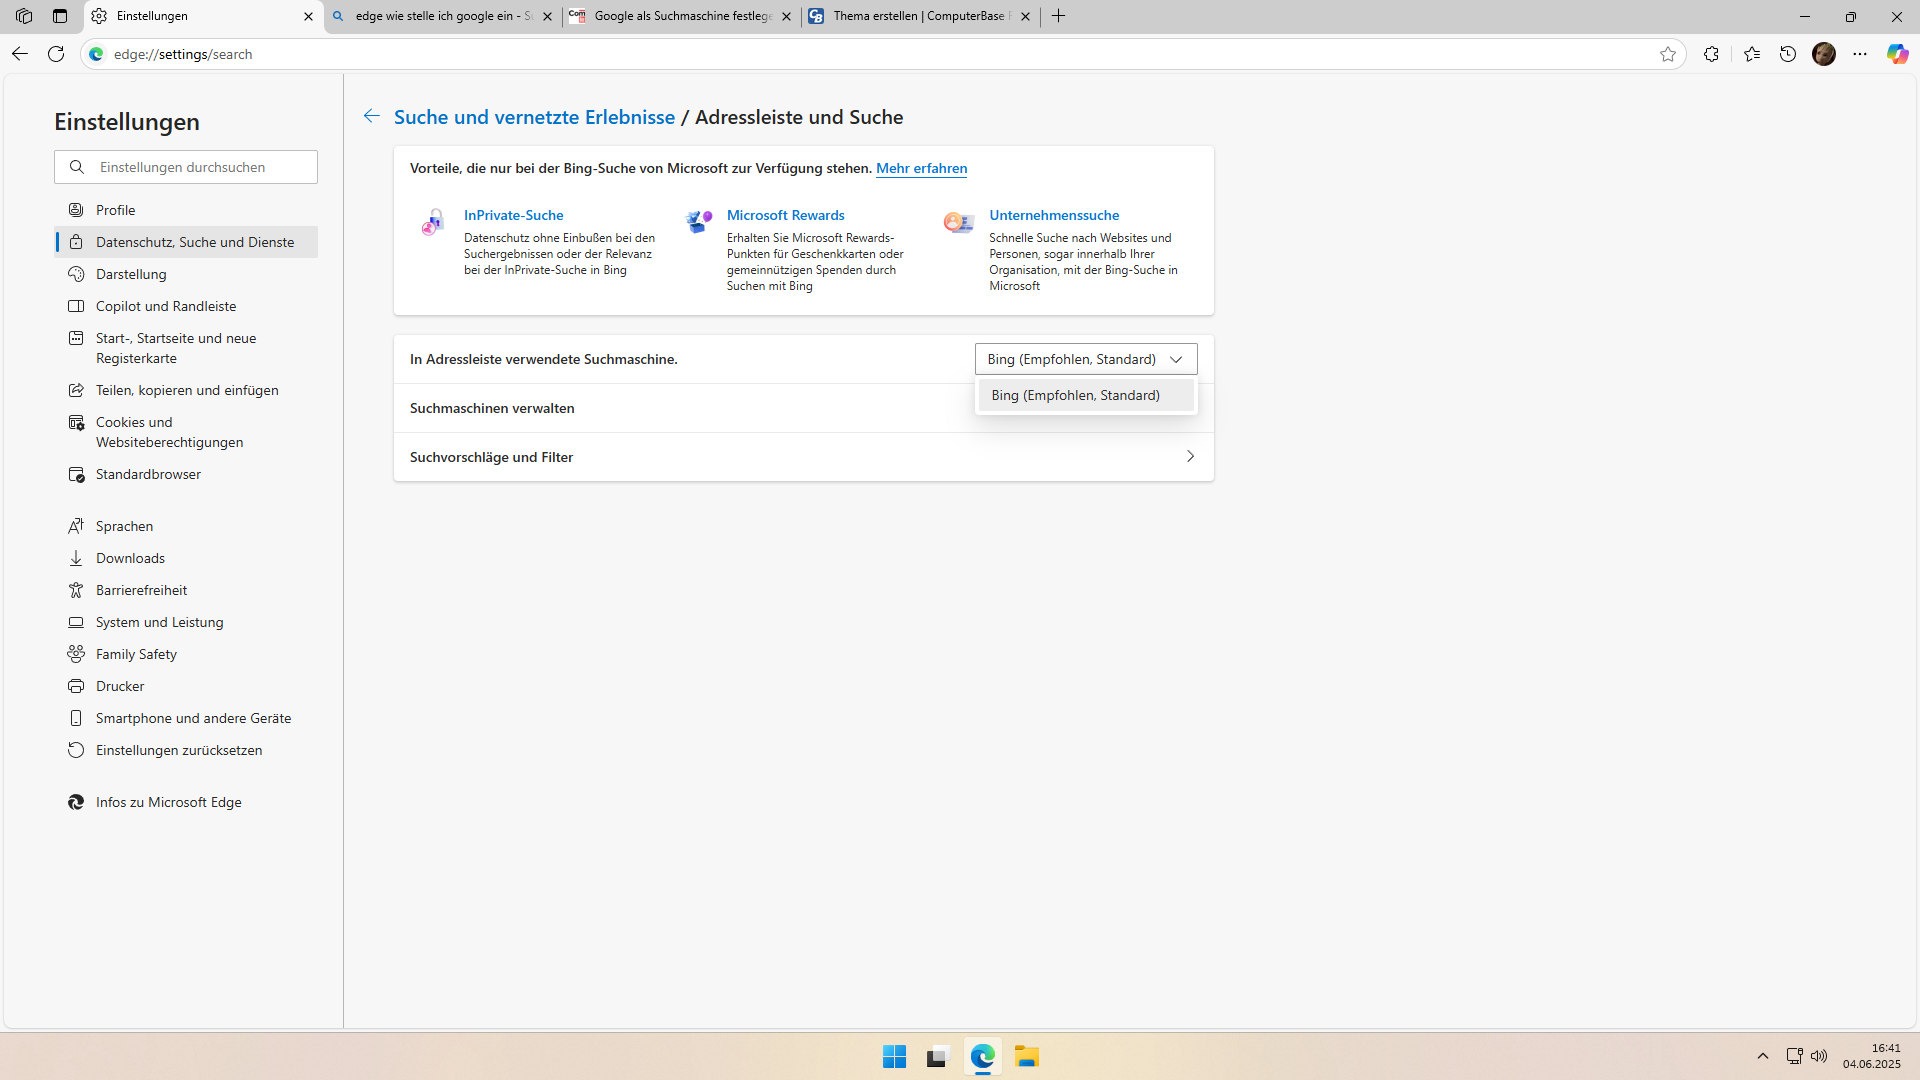
Task: Bookmark page with address bar star
Action: (1667, 54)
